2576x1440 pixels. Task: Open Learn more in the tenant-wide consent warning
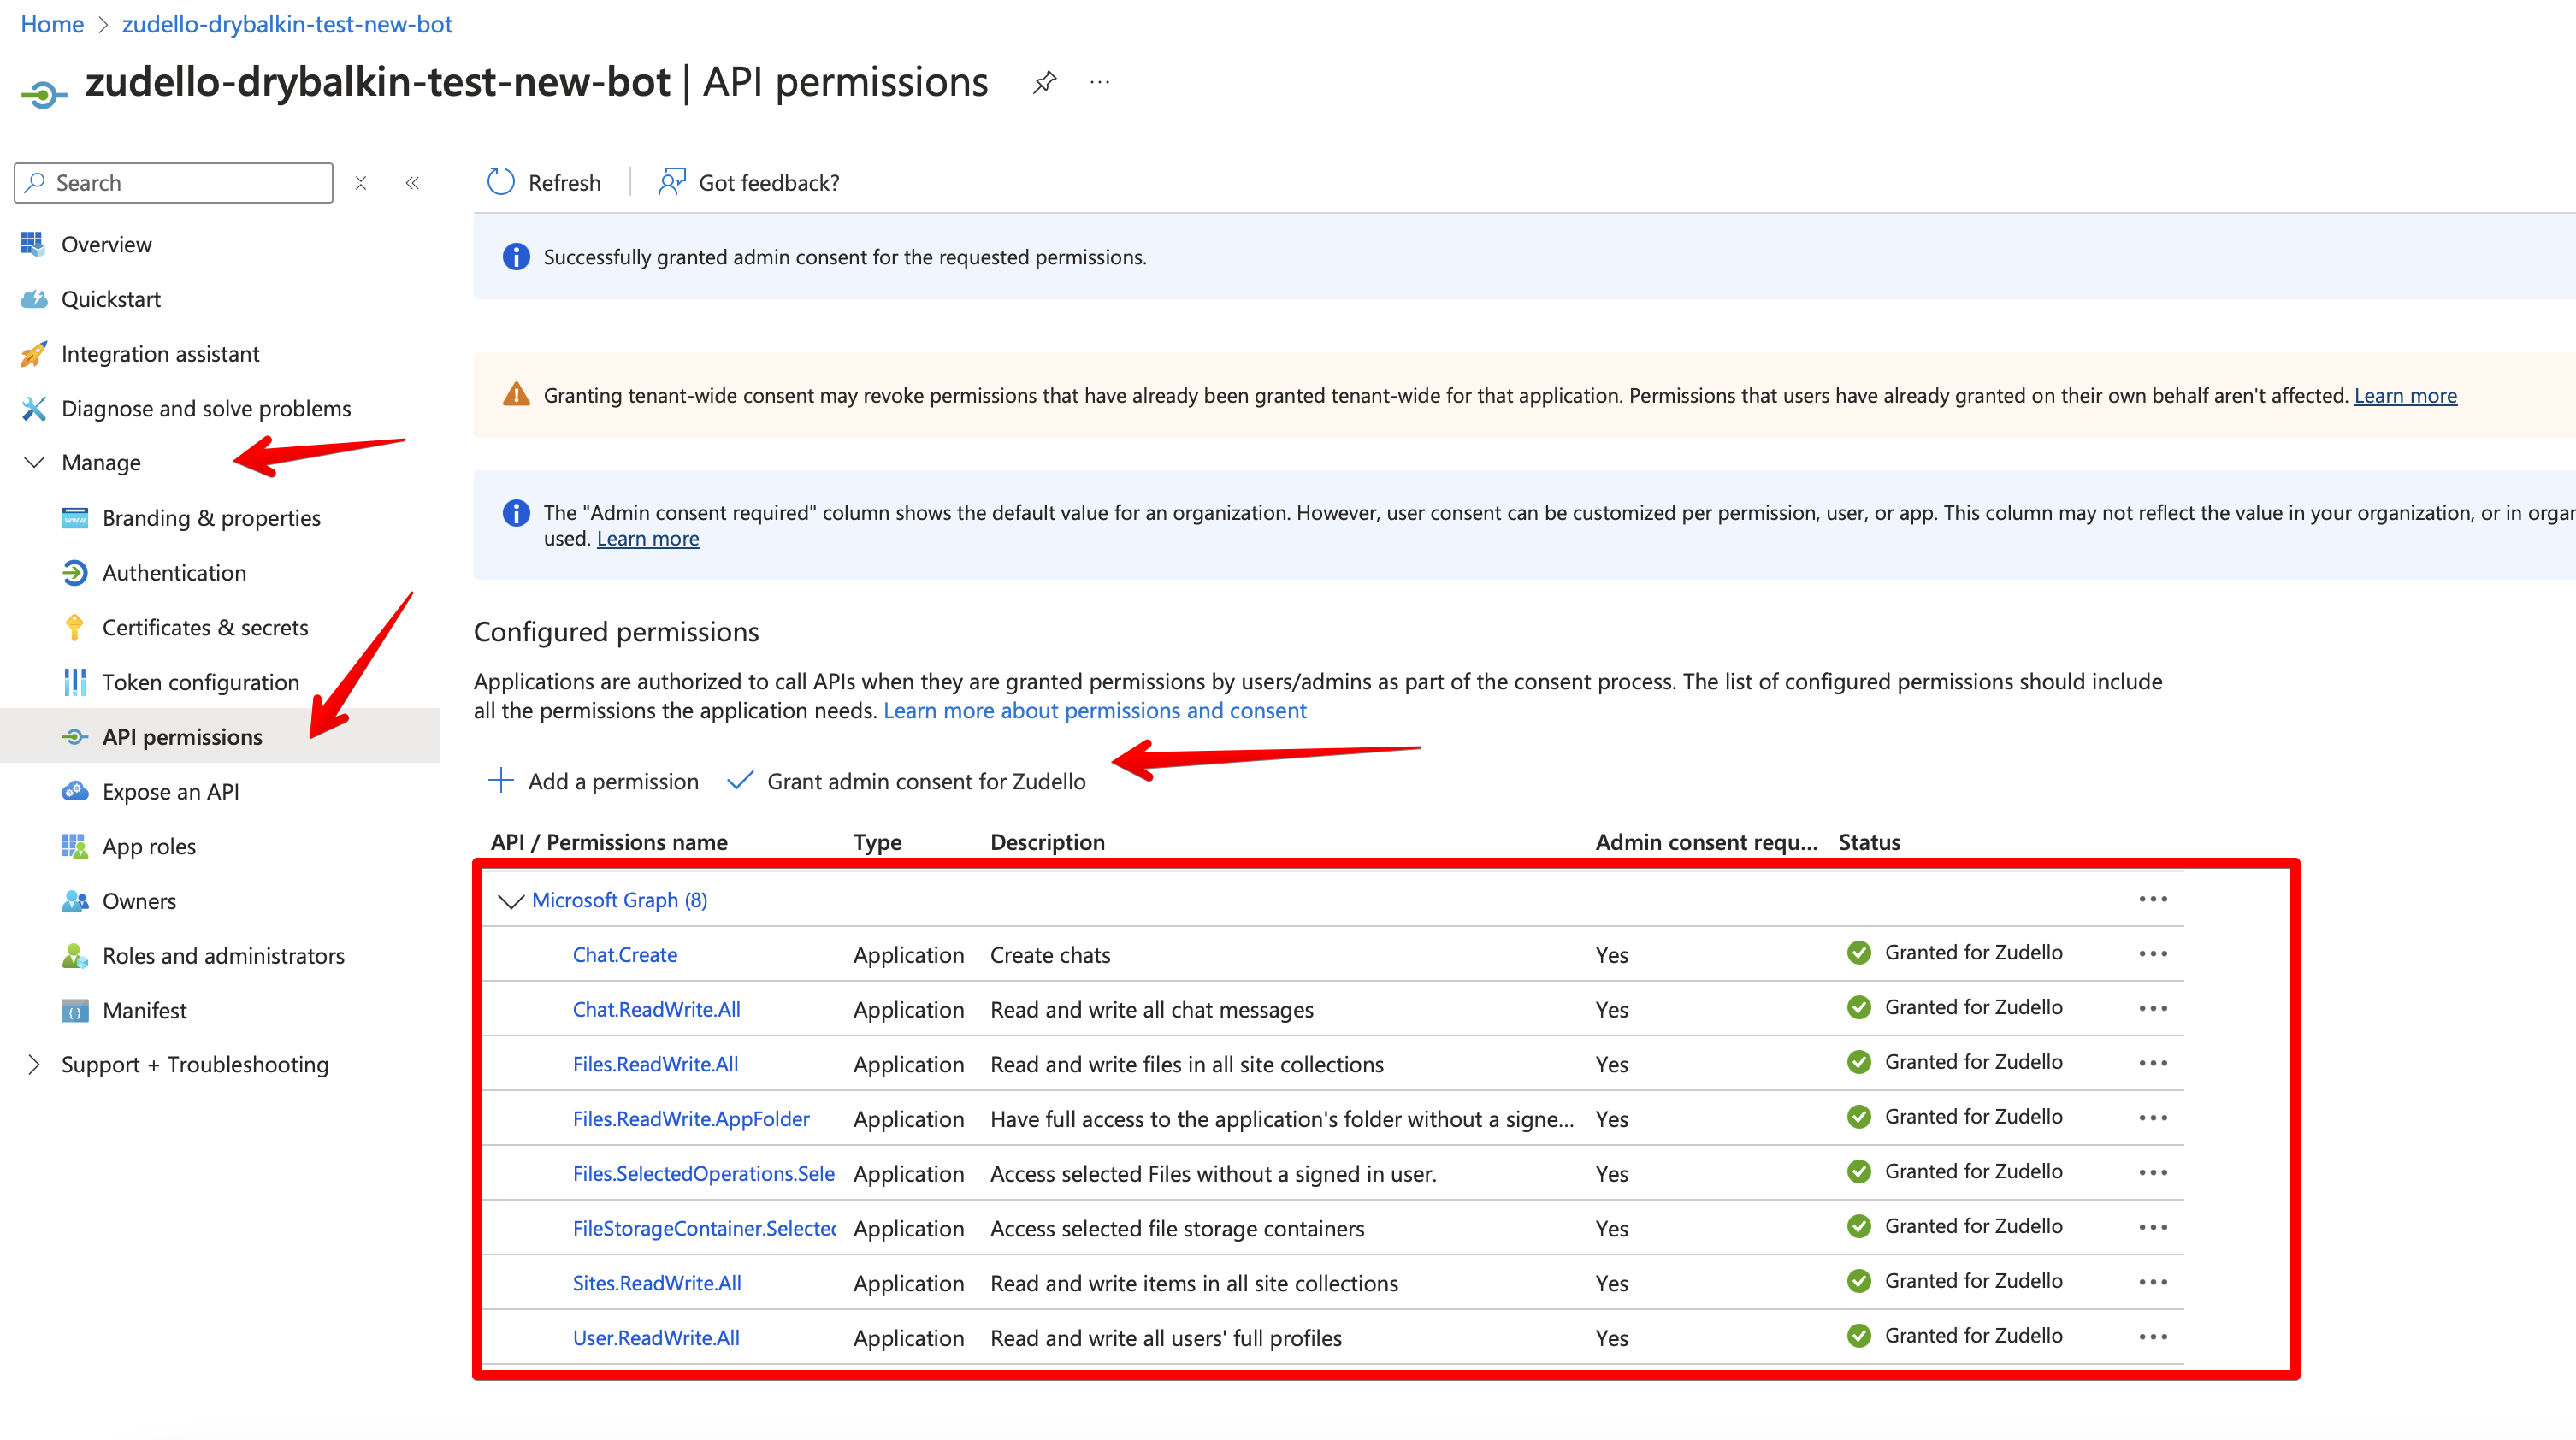coord(2405,396)
